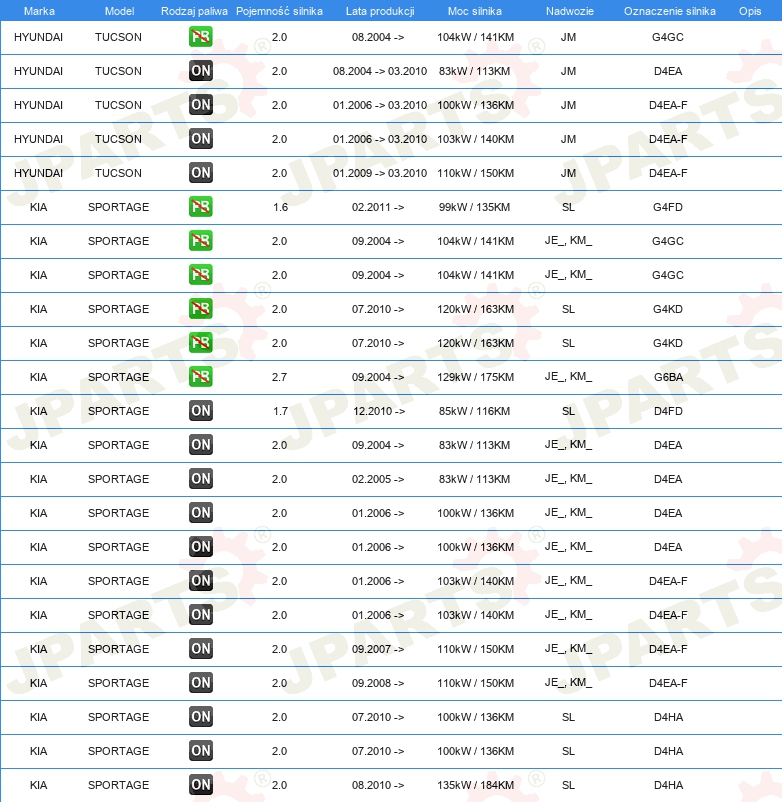Click the ON diesel icon in the Kia 09.2008 row
Image resolution: width=782 pixels, height=802 pixels.
coord(200,683)
